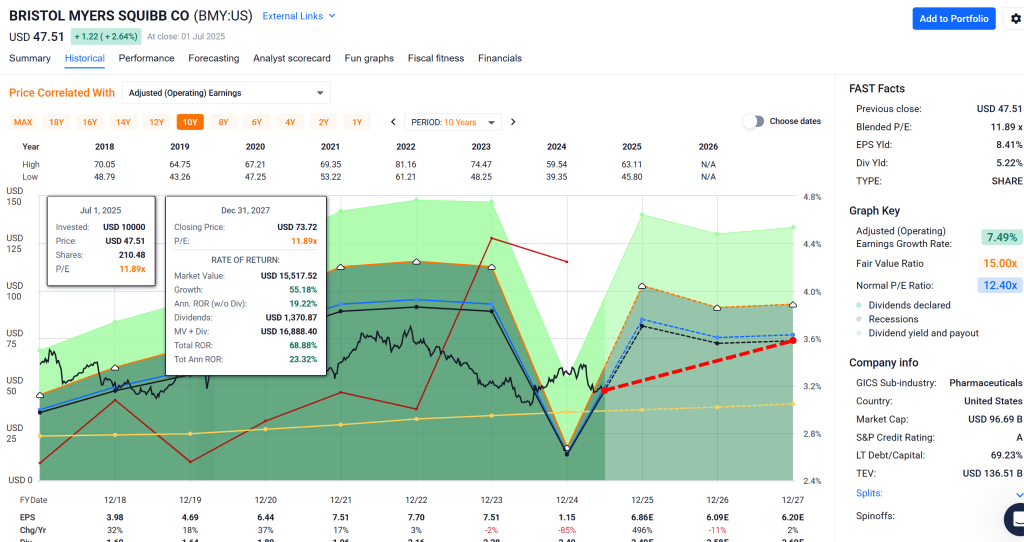Click the next period arrow
Viewport: 1024px width, 542px height.
(513, 122)
